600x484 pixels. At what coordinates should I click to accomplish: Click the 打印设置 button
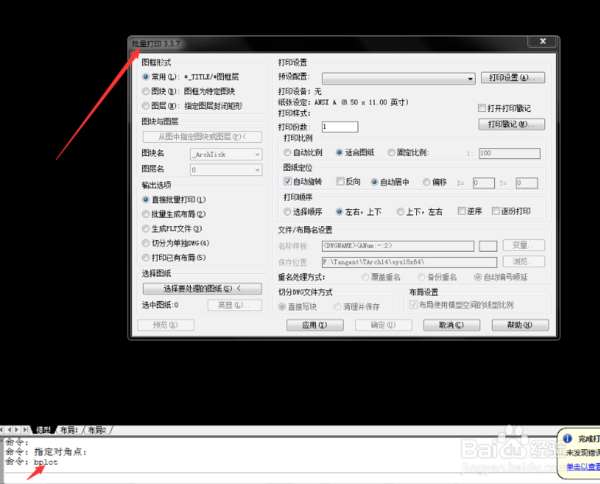(x=513, y=78)
